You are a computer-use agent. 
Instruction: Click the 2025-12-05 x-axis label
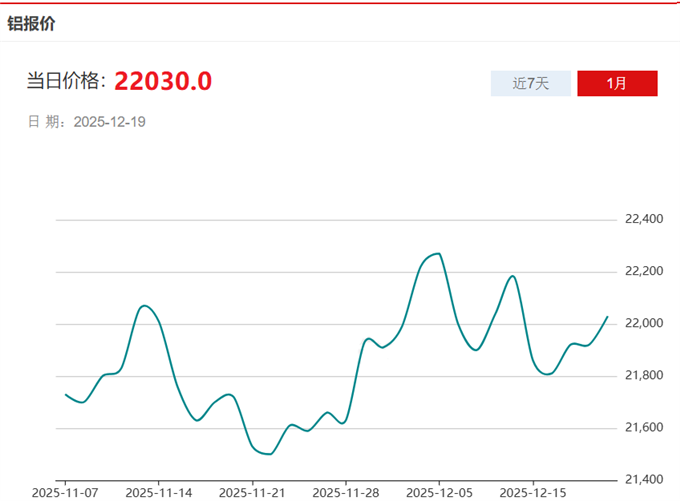pyautogui.click(x=439, y=492)
